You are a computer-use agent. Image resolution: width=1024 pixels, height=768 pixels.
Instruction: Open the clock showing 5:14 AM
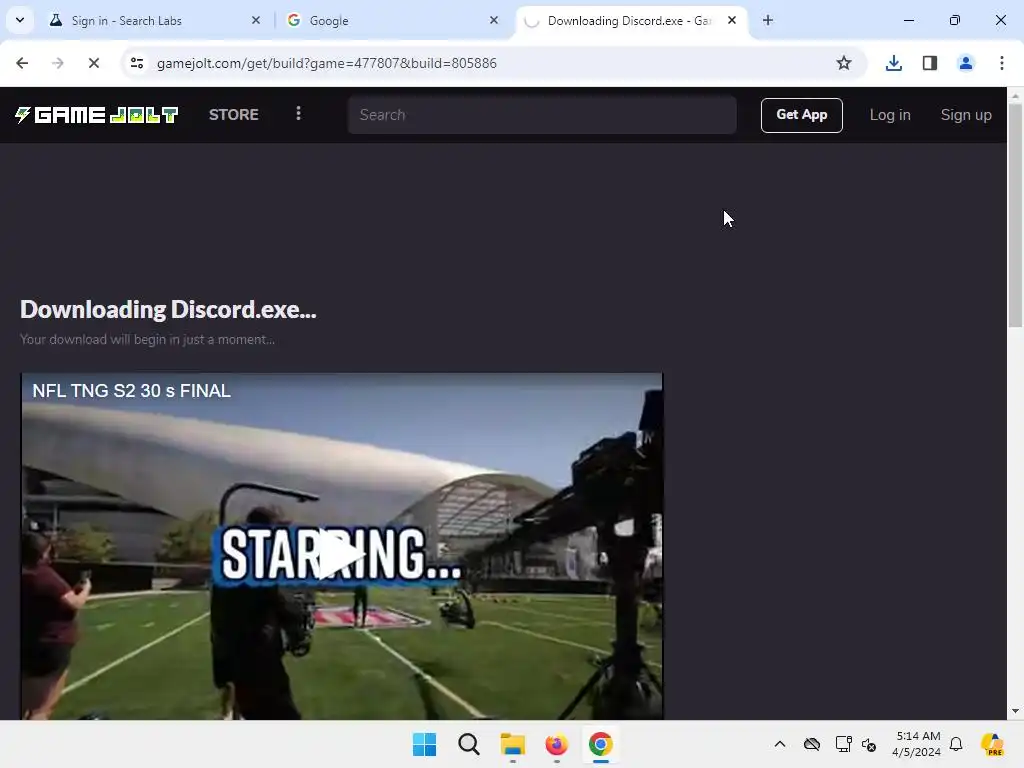click(917, 744)
